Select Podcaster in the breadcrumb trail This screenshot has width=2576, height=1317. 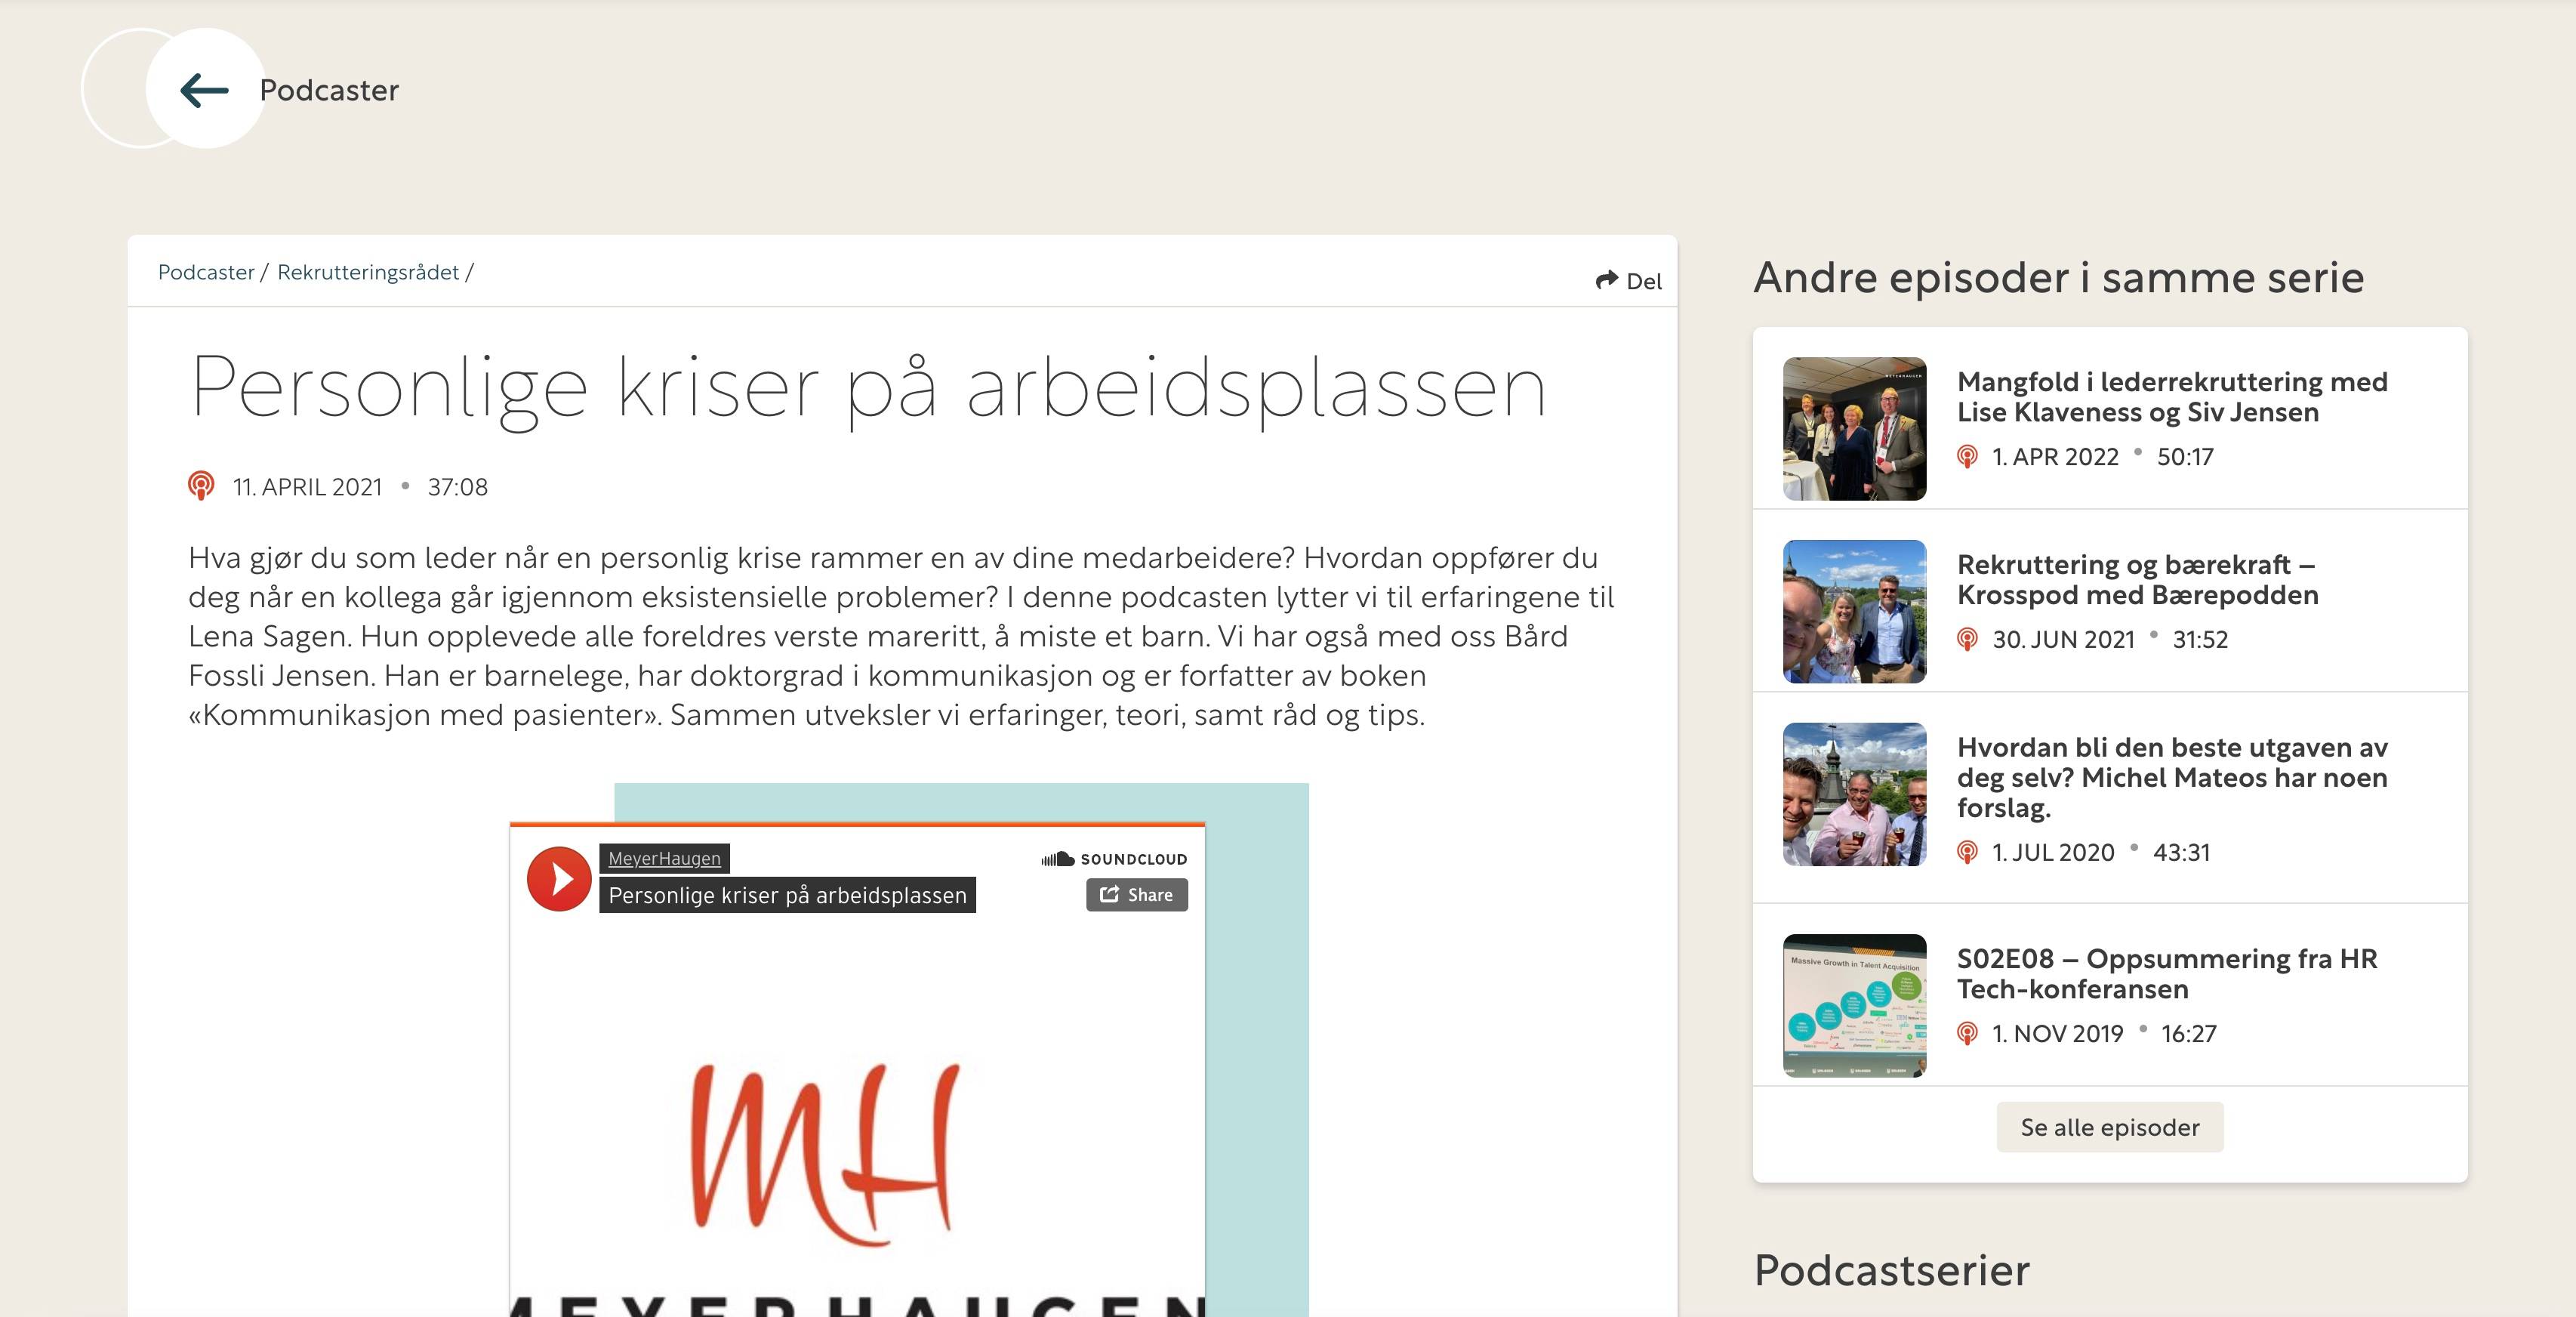coord(206,272)
